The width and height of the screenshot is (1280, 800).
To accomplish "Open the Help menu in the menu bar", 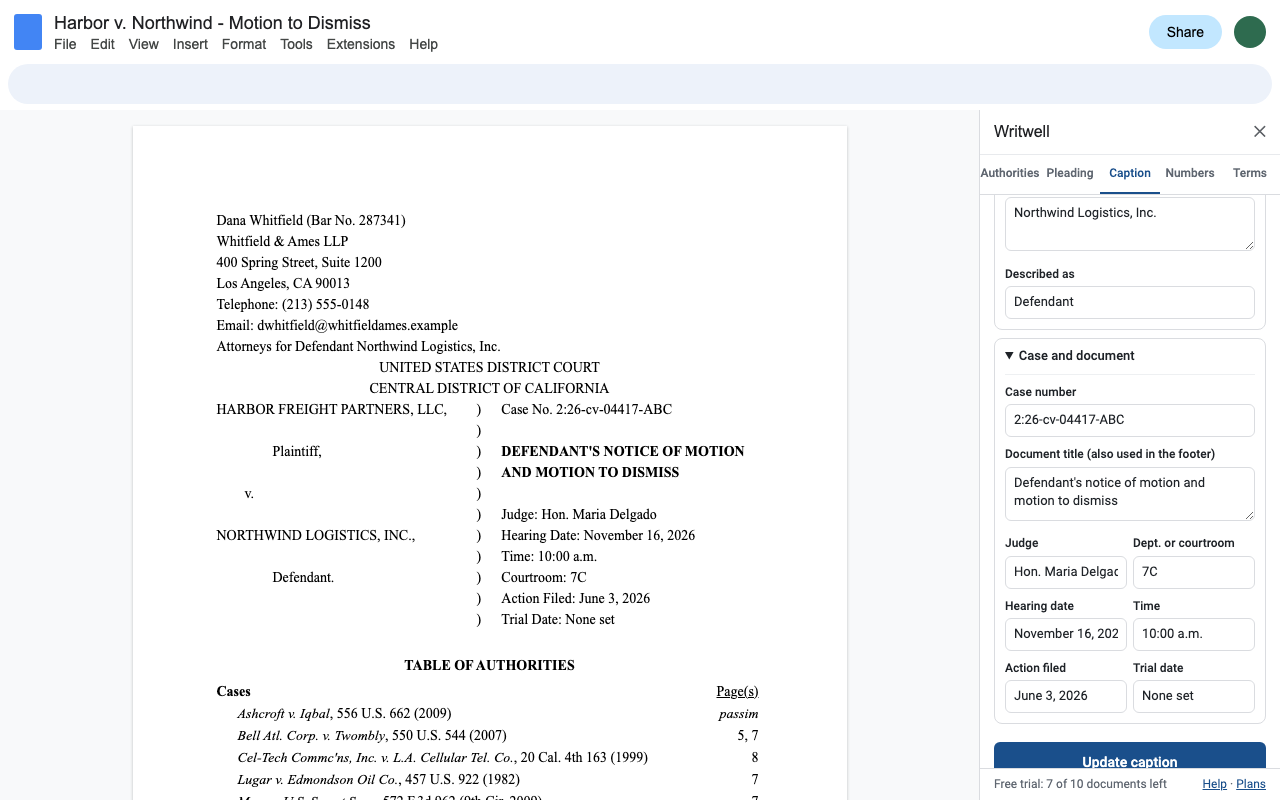I will (x=423, y=44).
